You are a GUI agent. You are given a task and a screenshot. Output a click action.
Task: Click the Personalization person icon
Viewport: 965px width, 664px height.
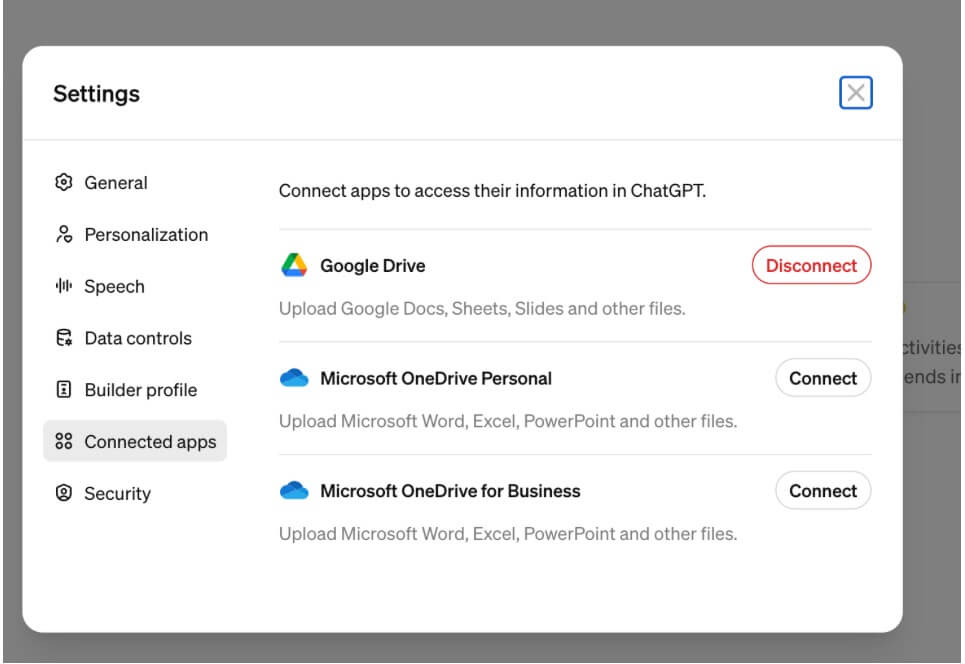63,234
